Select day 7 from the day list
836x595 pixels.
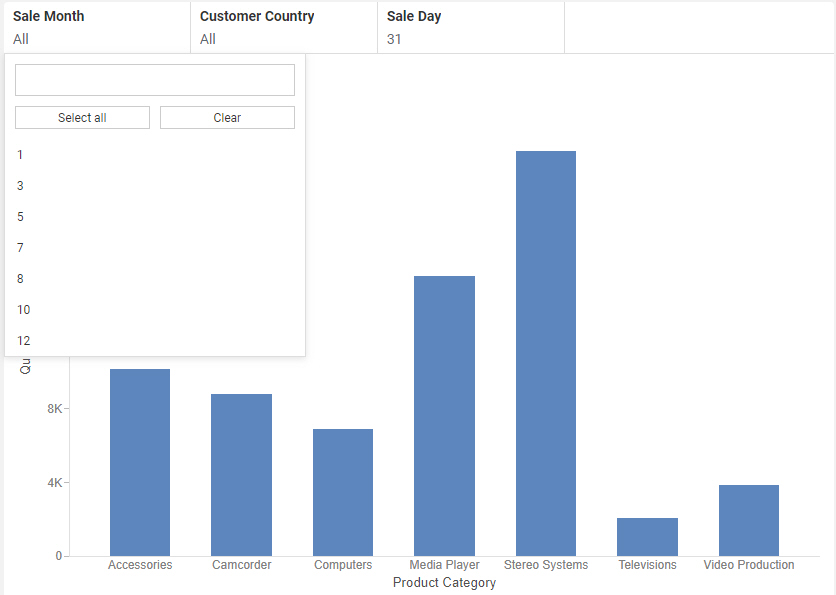[20, 247]
